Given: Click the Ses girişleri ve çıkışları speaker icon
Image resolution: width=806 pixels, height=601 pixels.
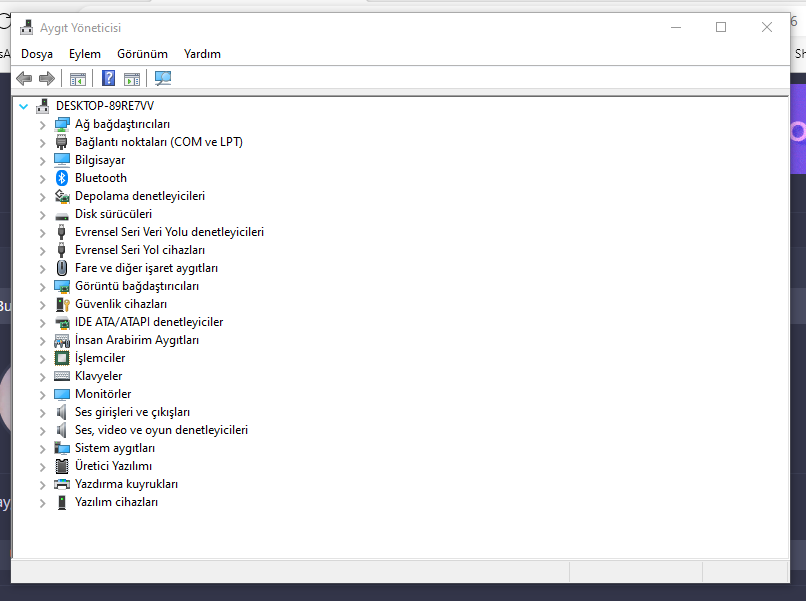Looking at the screenshot, I should click(x=62, y=412).
